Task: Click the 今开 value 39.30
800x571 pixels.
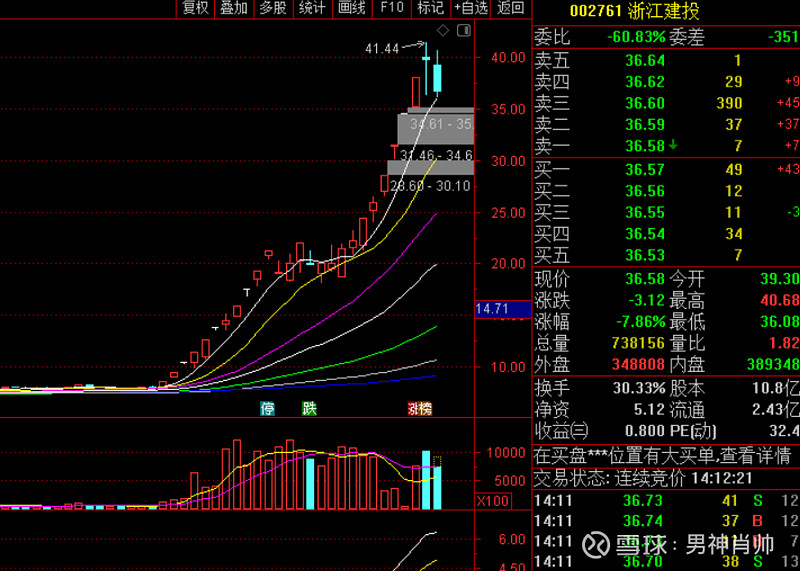Action: [780, 279]
